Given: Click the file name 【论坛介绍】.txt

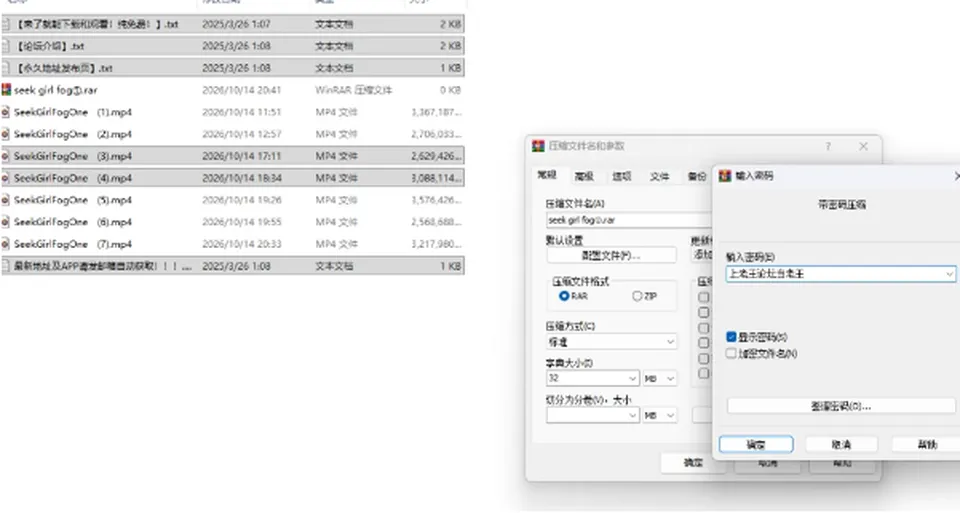Looking at the screenshot, I should coord(50,46).
